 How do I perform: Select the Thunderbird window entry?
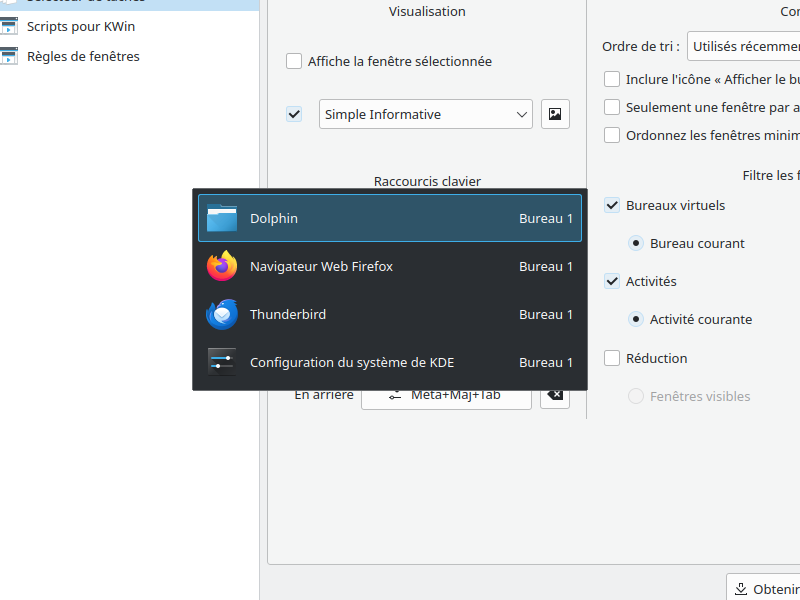point(390,314)
